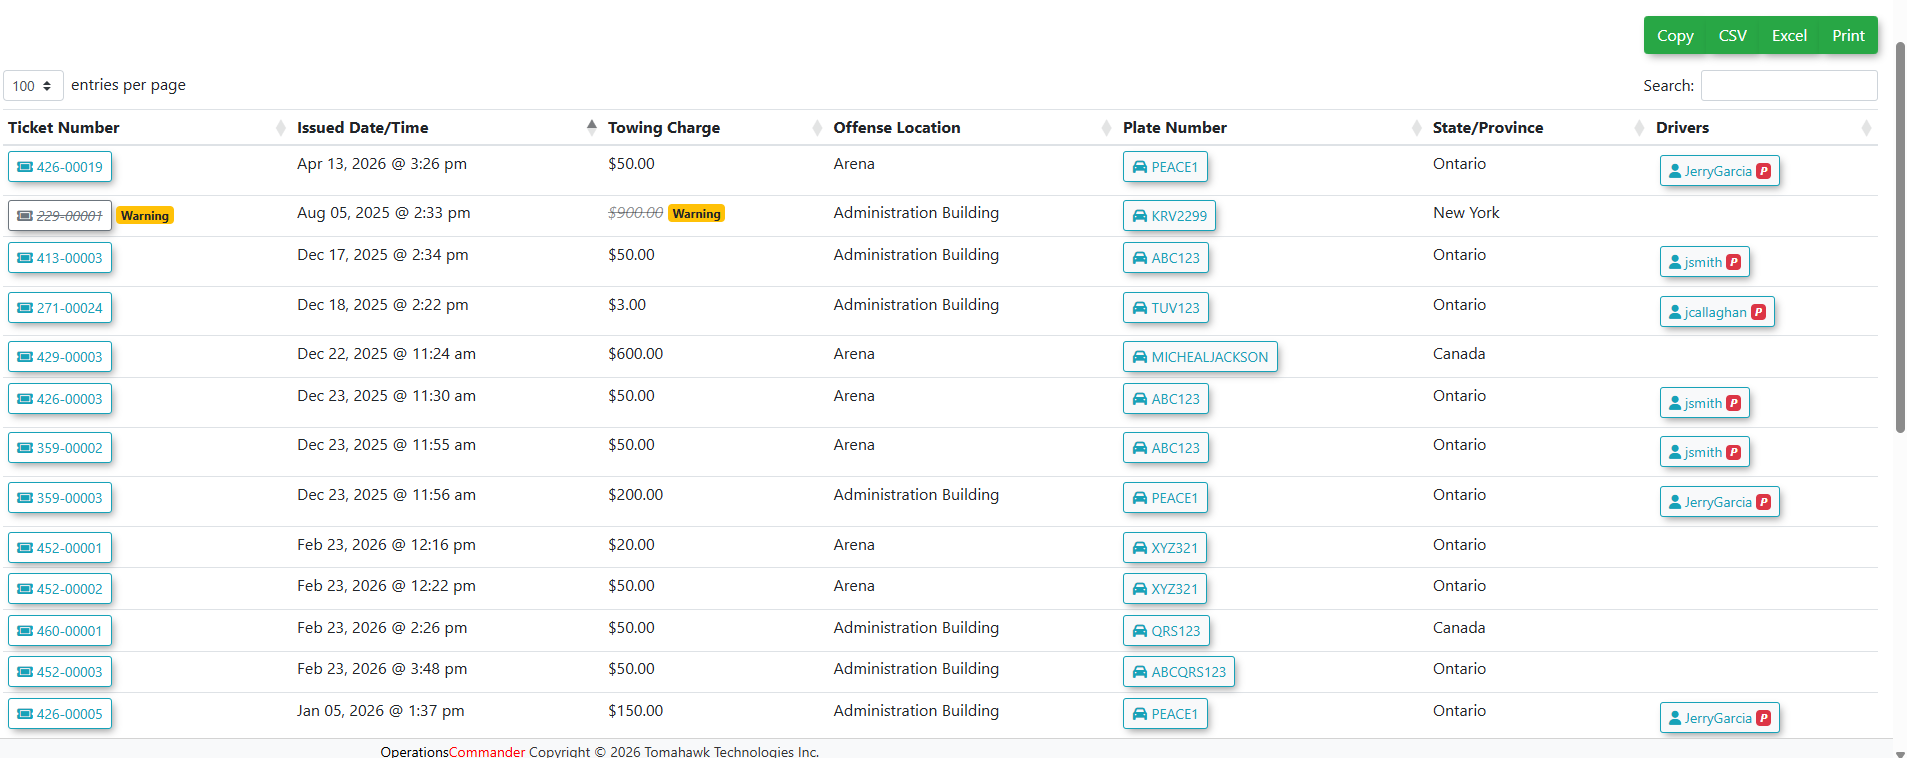The image size is (1907, 758).
Task: Click into the Search input field
Action: click(x=1788, y=86)
